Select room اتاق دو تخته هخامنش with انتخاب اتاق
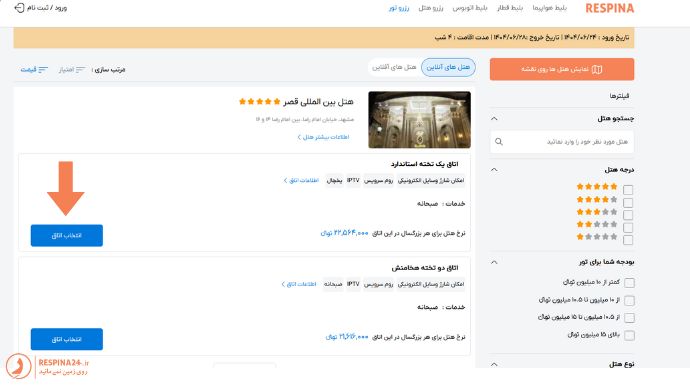690x385 pixels. coord(66,339)
